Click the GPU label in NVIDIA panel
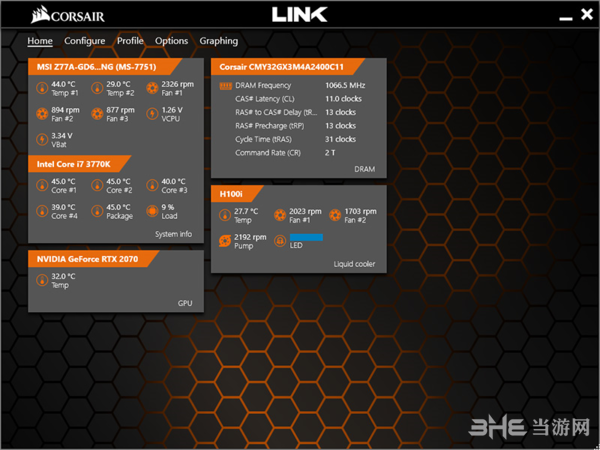Image resolution: width=600 pixels, height=450 pixels. [185, 303]
